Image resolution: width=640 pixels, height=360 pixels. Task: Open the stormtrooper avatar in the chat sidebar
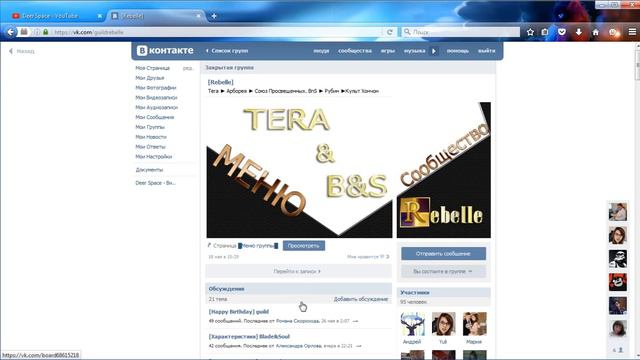618,259
